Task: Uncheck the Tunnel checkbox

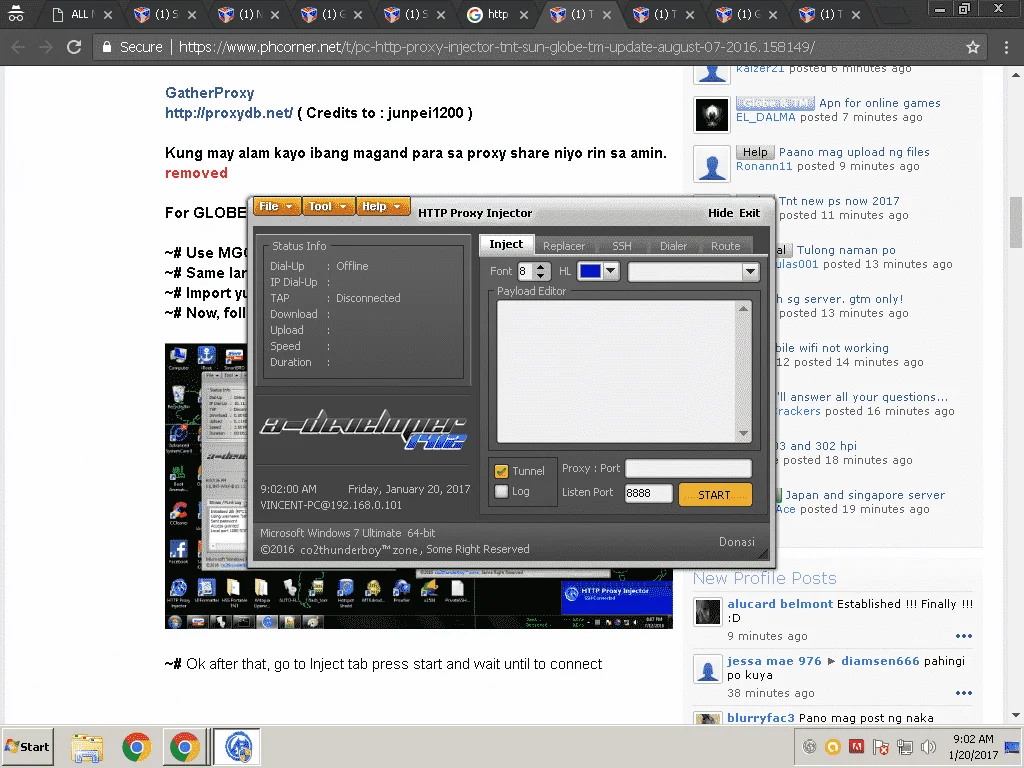Action: tap(502, 471)
